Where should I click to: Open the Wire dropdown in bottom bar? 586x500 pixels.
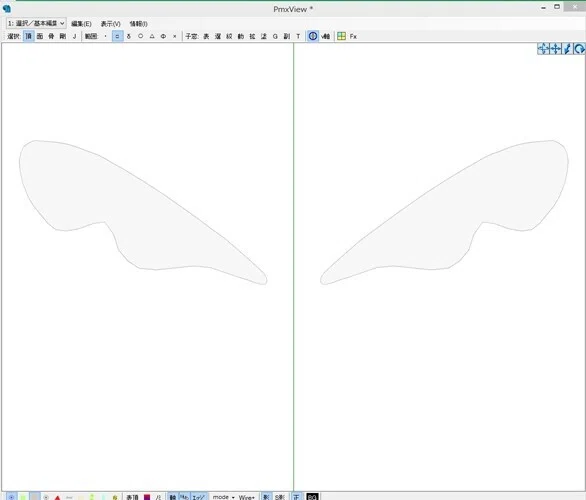click(247, 497)
